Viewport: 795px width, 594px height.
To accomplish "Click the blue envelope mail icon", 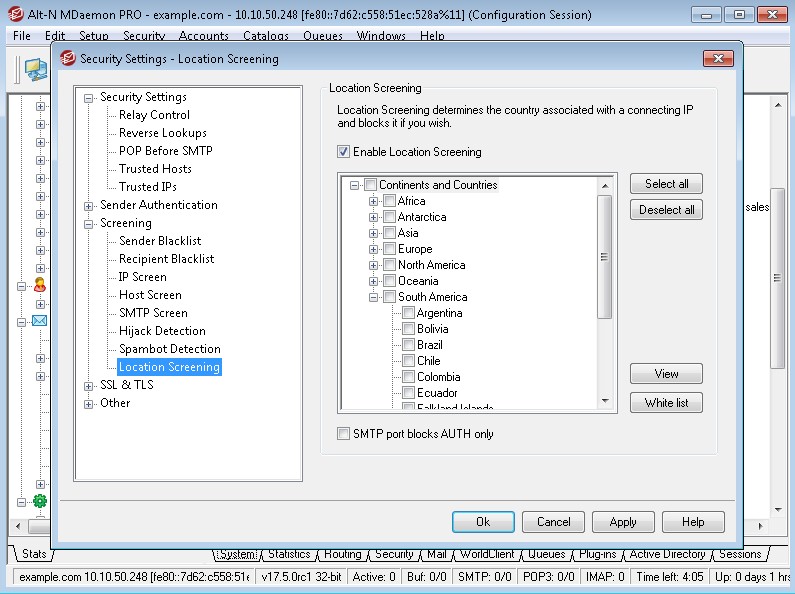I will pyautogui.click(x=40, y=321).
